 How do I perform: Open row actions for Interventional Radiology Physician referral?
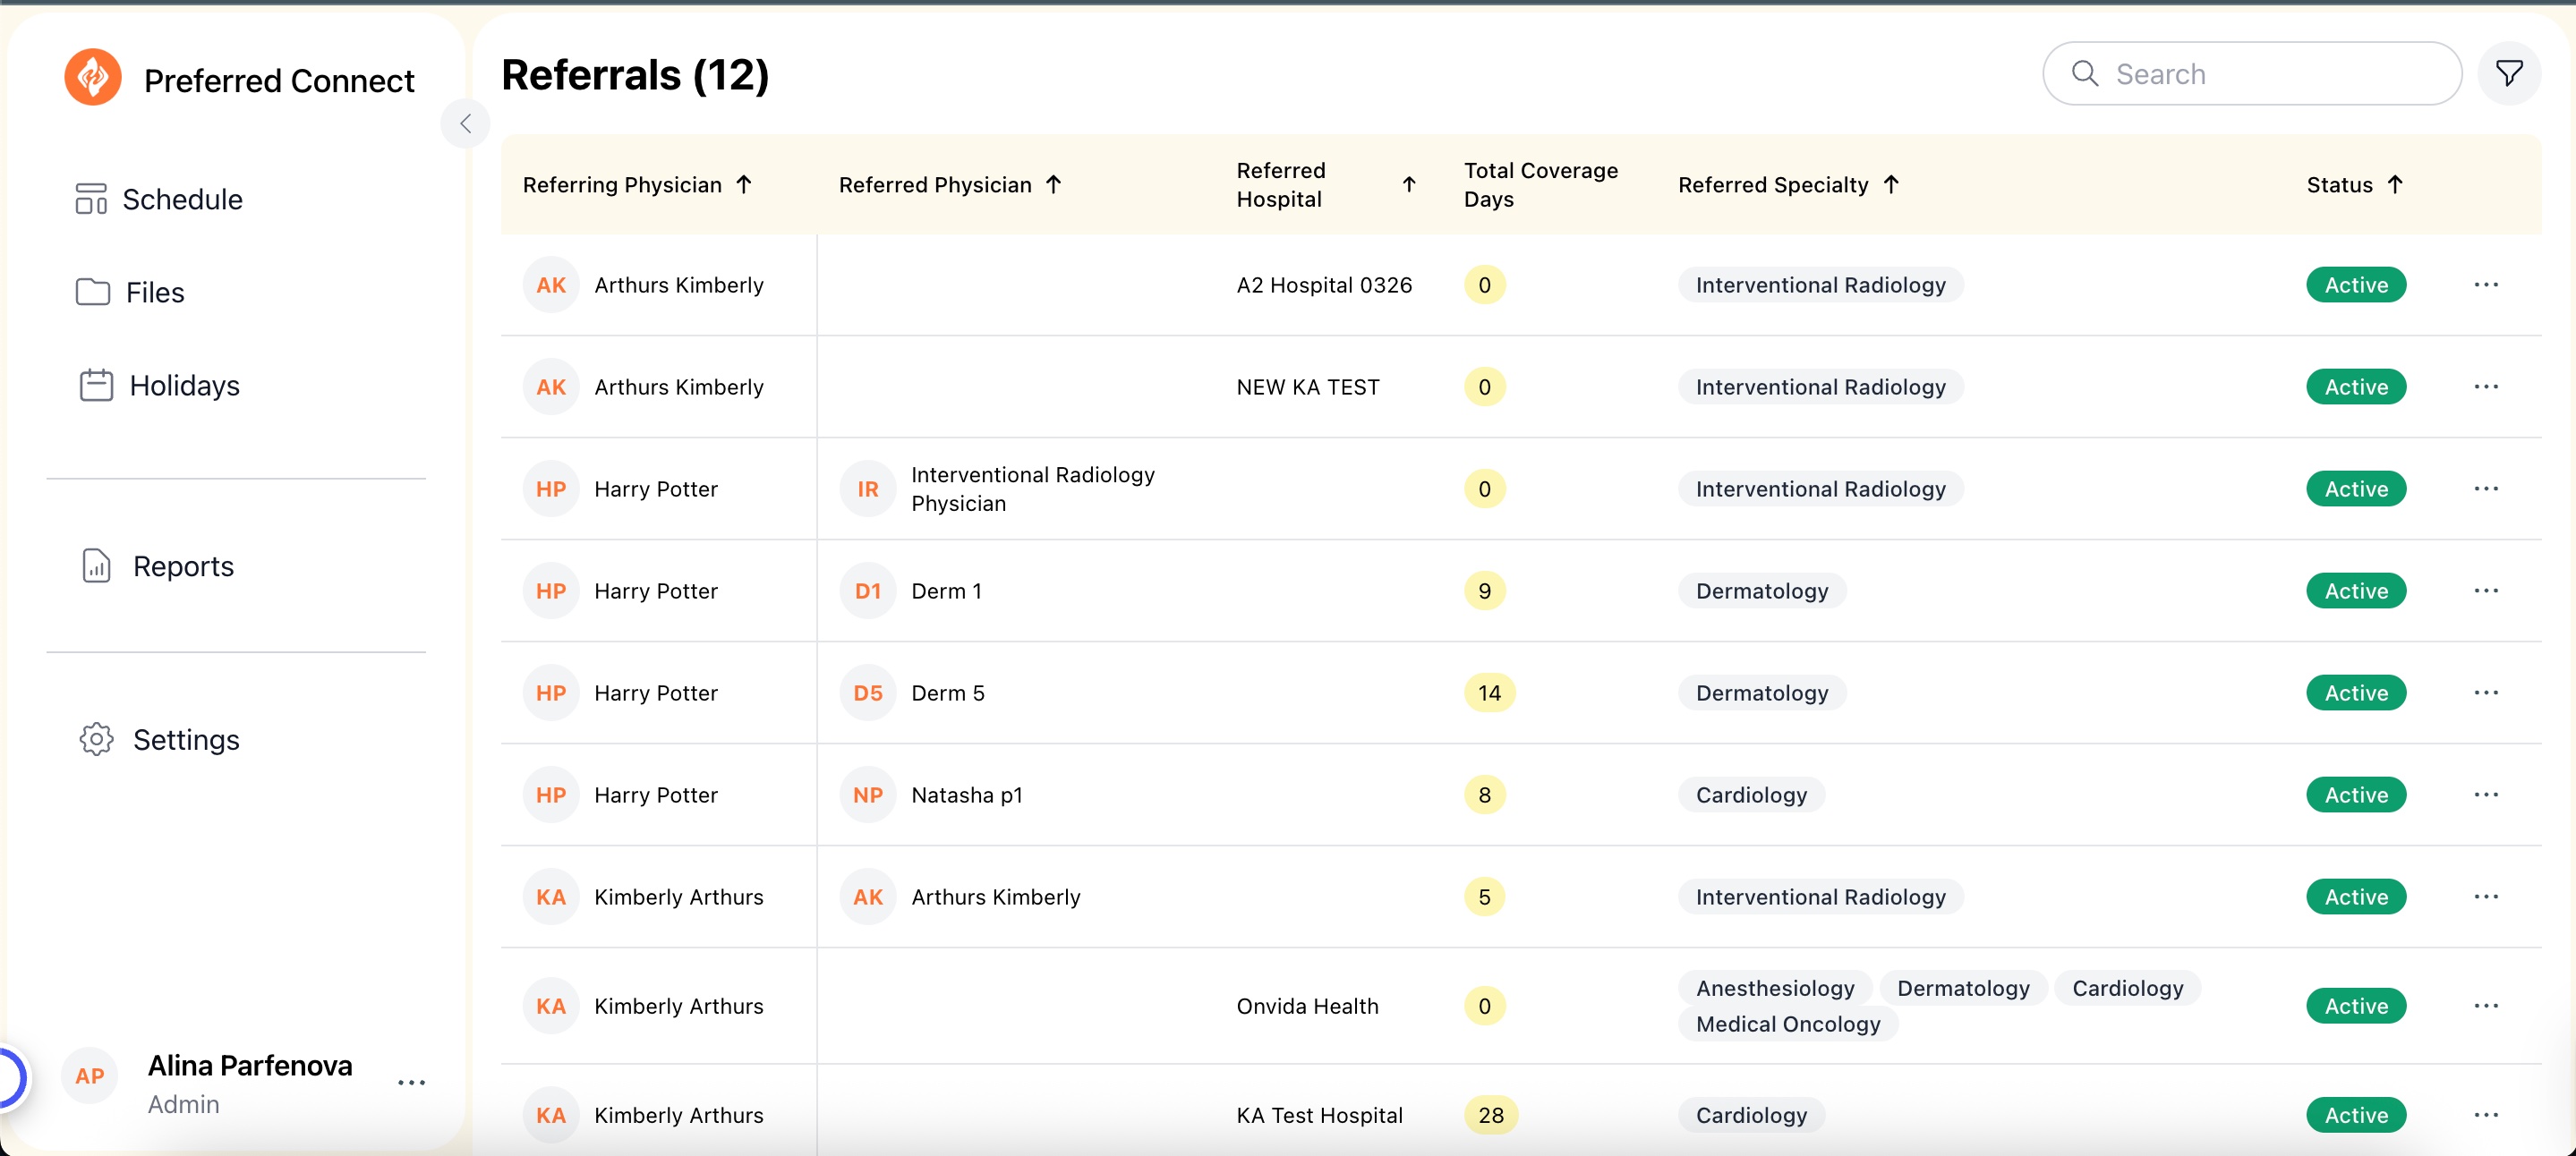click(x=2486, y=489)
